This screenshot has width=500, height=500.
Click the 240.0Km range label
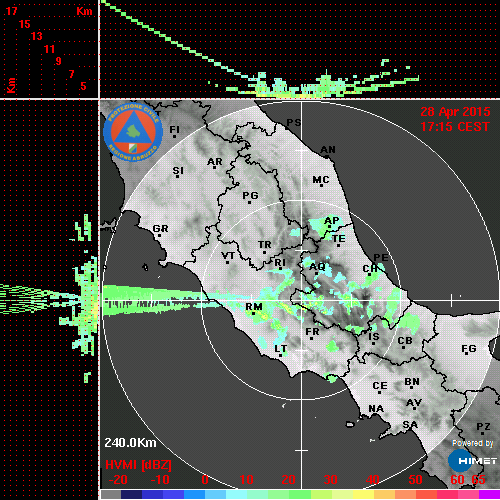point(130,443)
